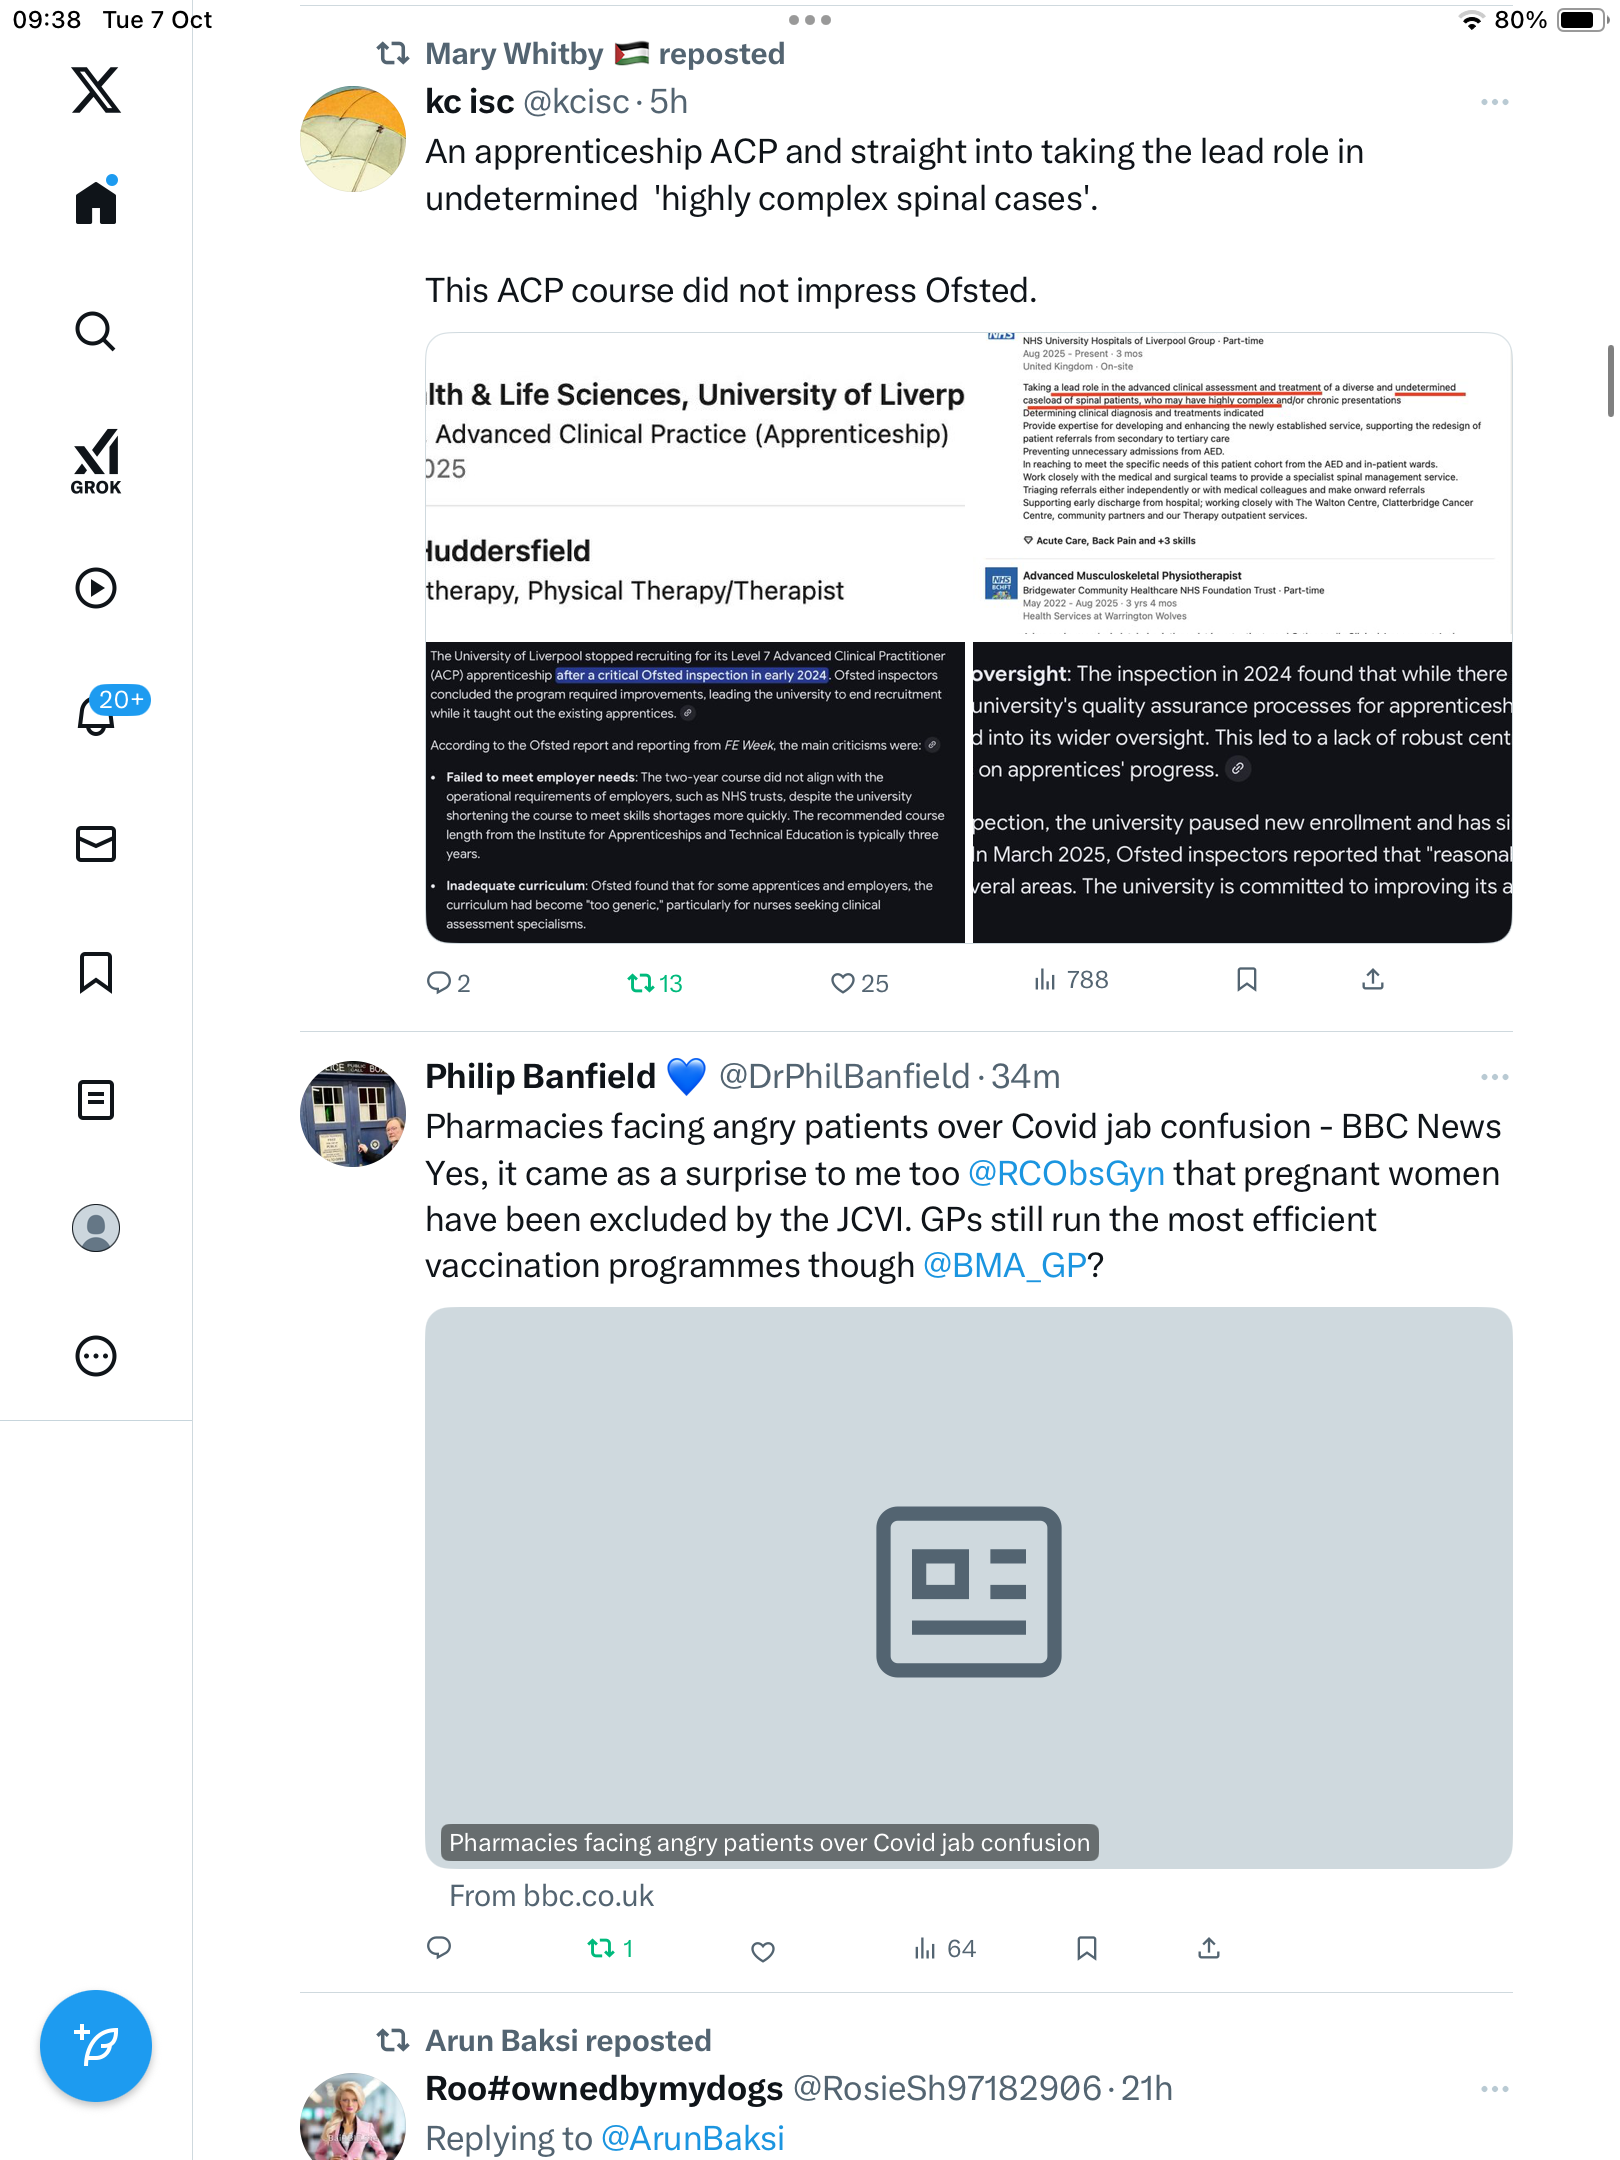Open more options on kc isc post

1494,102
